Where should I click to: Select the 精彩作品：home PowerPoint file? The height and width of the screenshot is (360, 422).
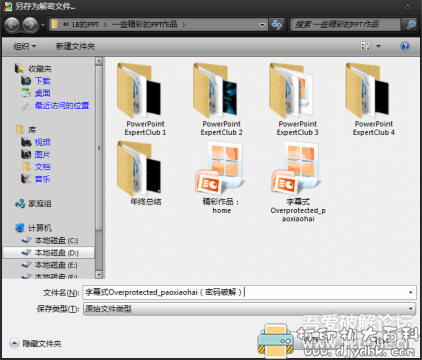point(221,178)
